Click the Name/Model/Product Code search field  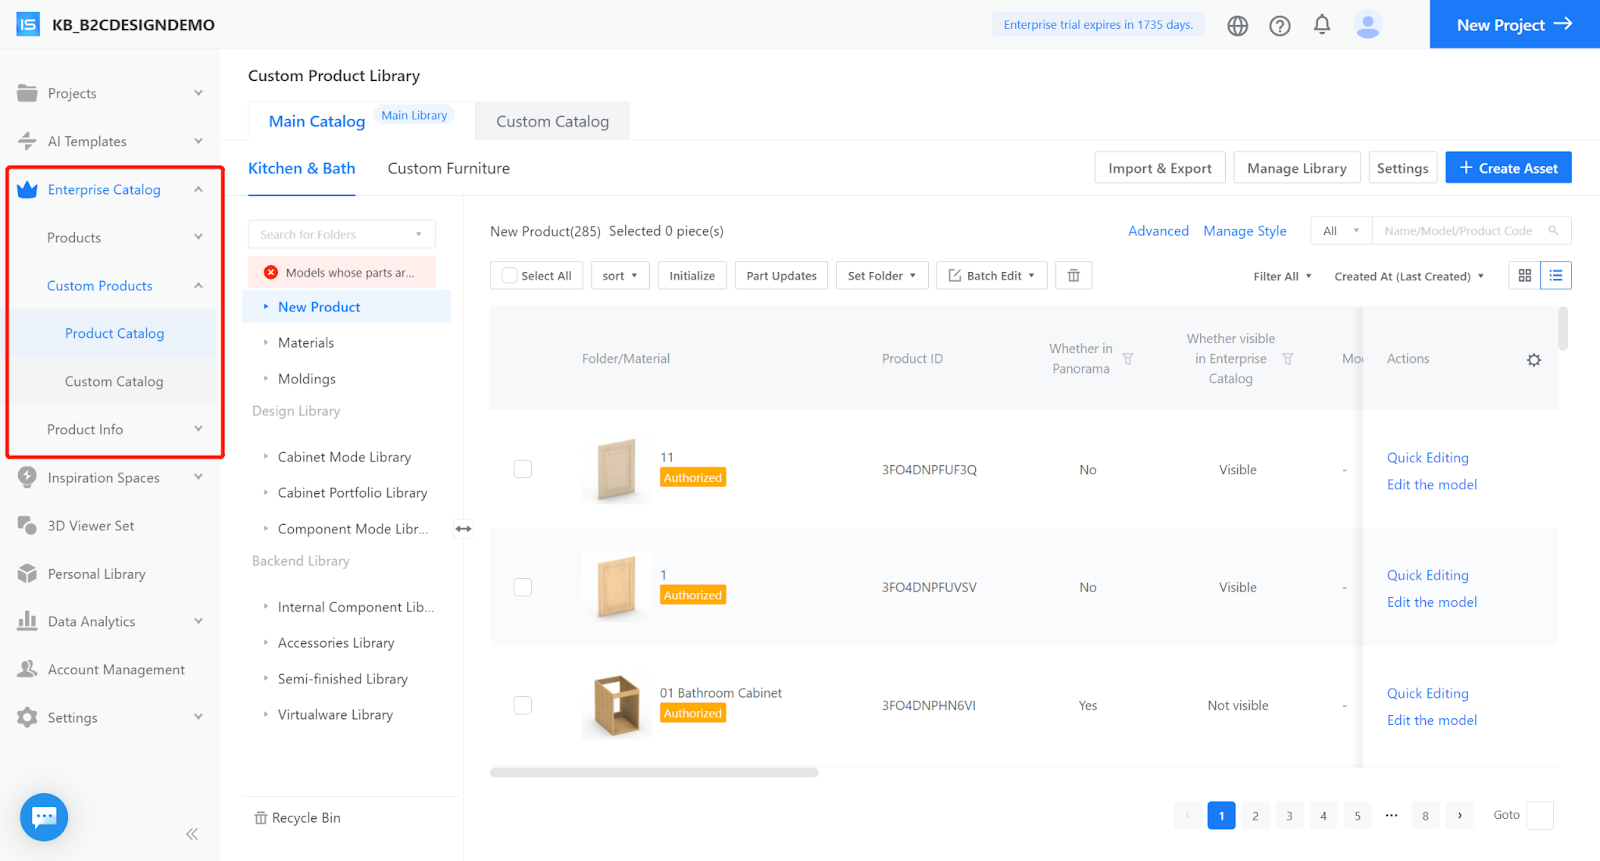click(x=1458, y=231)
